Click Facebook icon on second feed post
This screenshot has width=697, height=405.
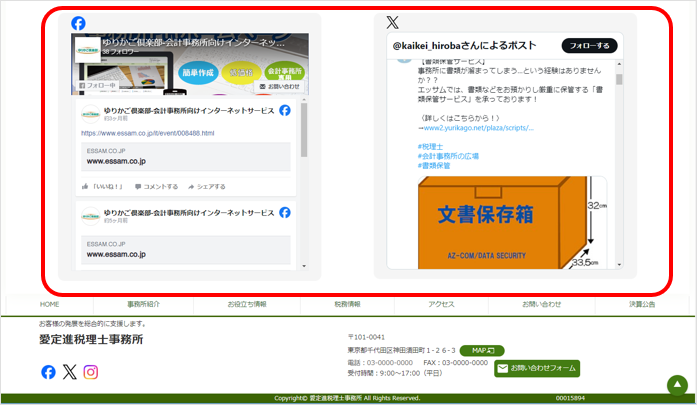pyautogui.click(x=285, y=213)
